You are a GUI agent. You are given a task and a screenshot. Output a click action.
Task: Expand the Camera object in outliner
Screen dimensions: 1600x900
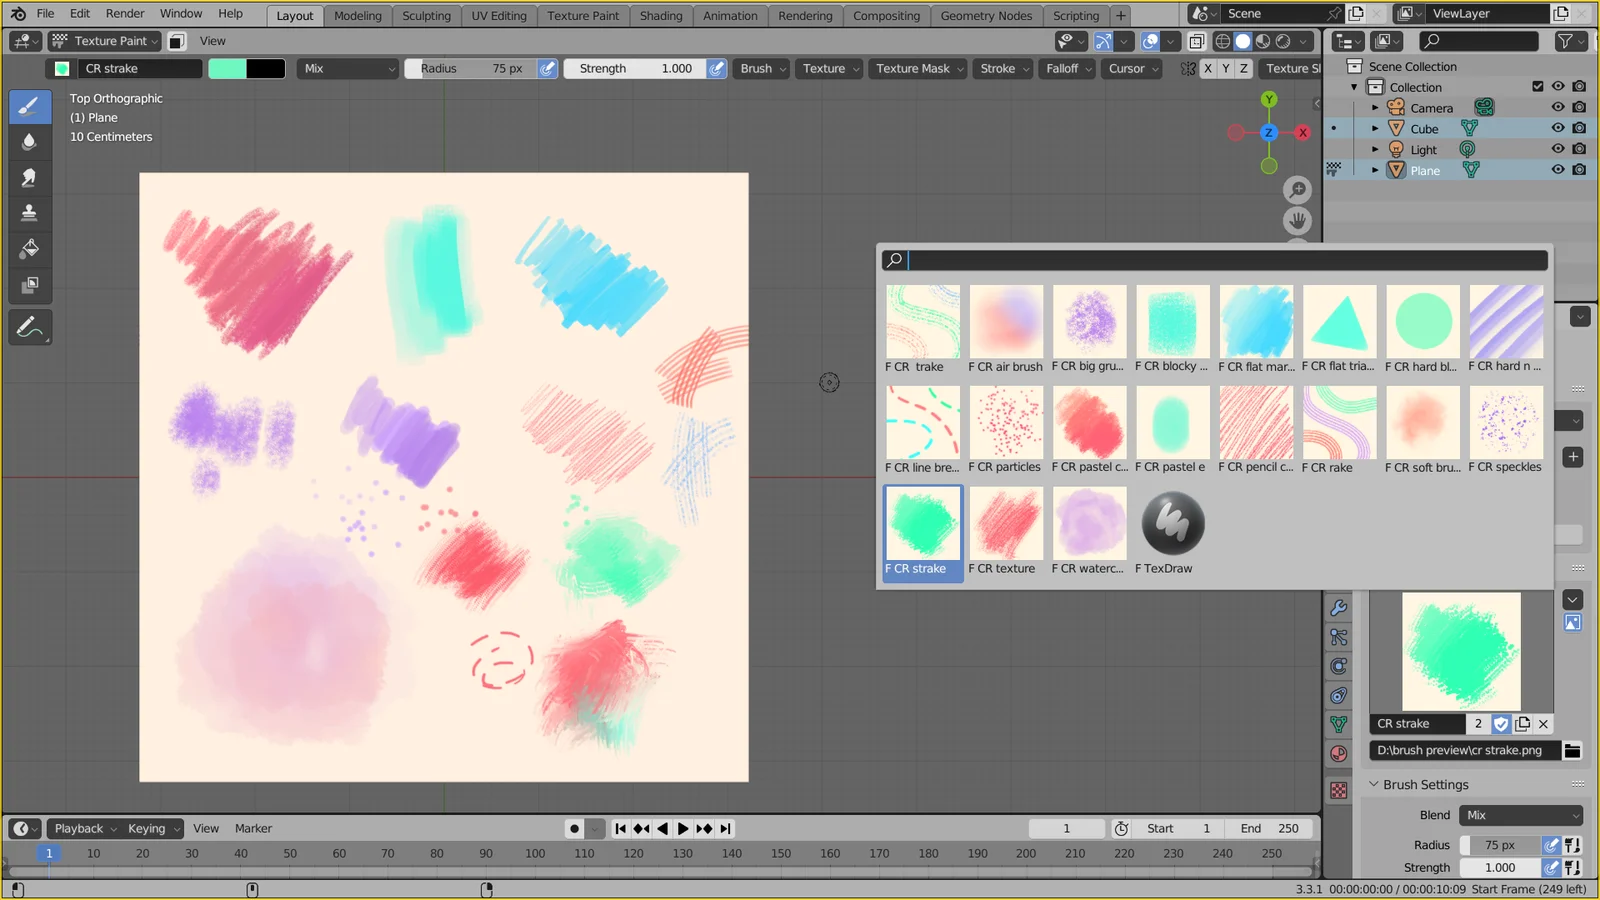1376,108
